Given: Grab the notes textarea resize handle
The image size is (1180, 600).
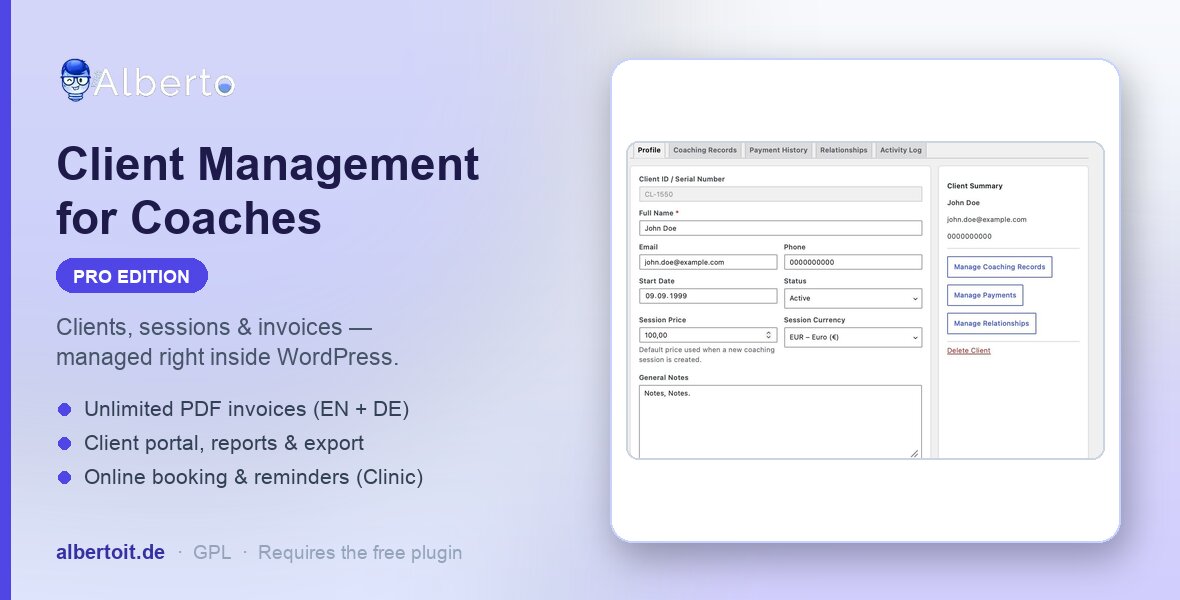Looking at the screenshot, I should click(914, 453).
